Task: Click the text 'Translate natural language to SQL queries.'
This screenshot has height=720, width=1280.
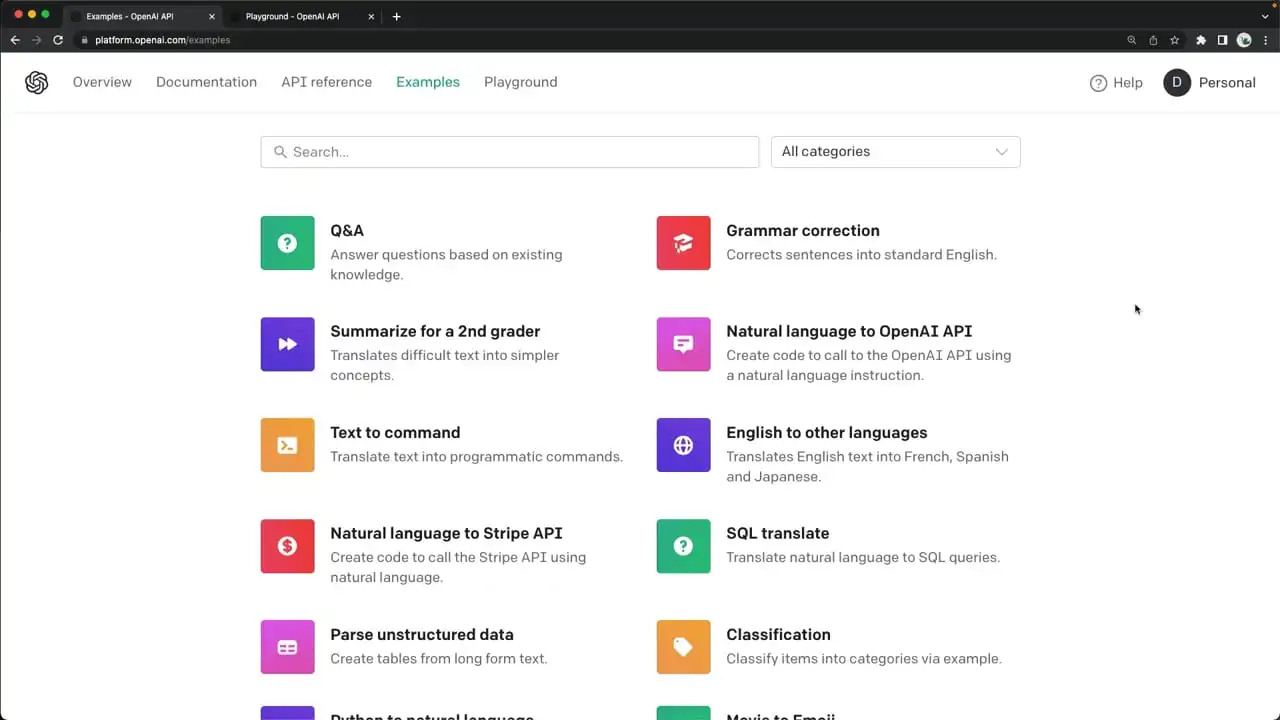Action: pyautogui.click(x=863, y=558)
